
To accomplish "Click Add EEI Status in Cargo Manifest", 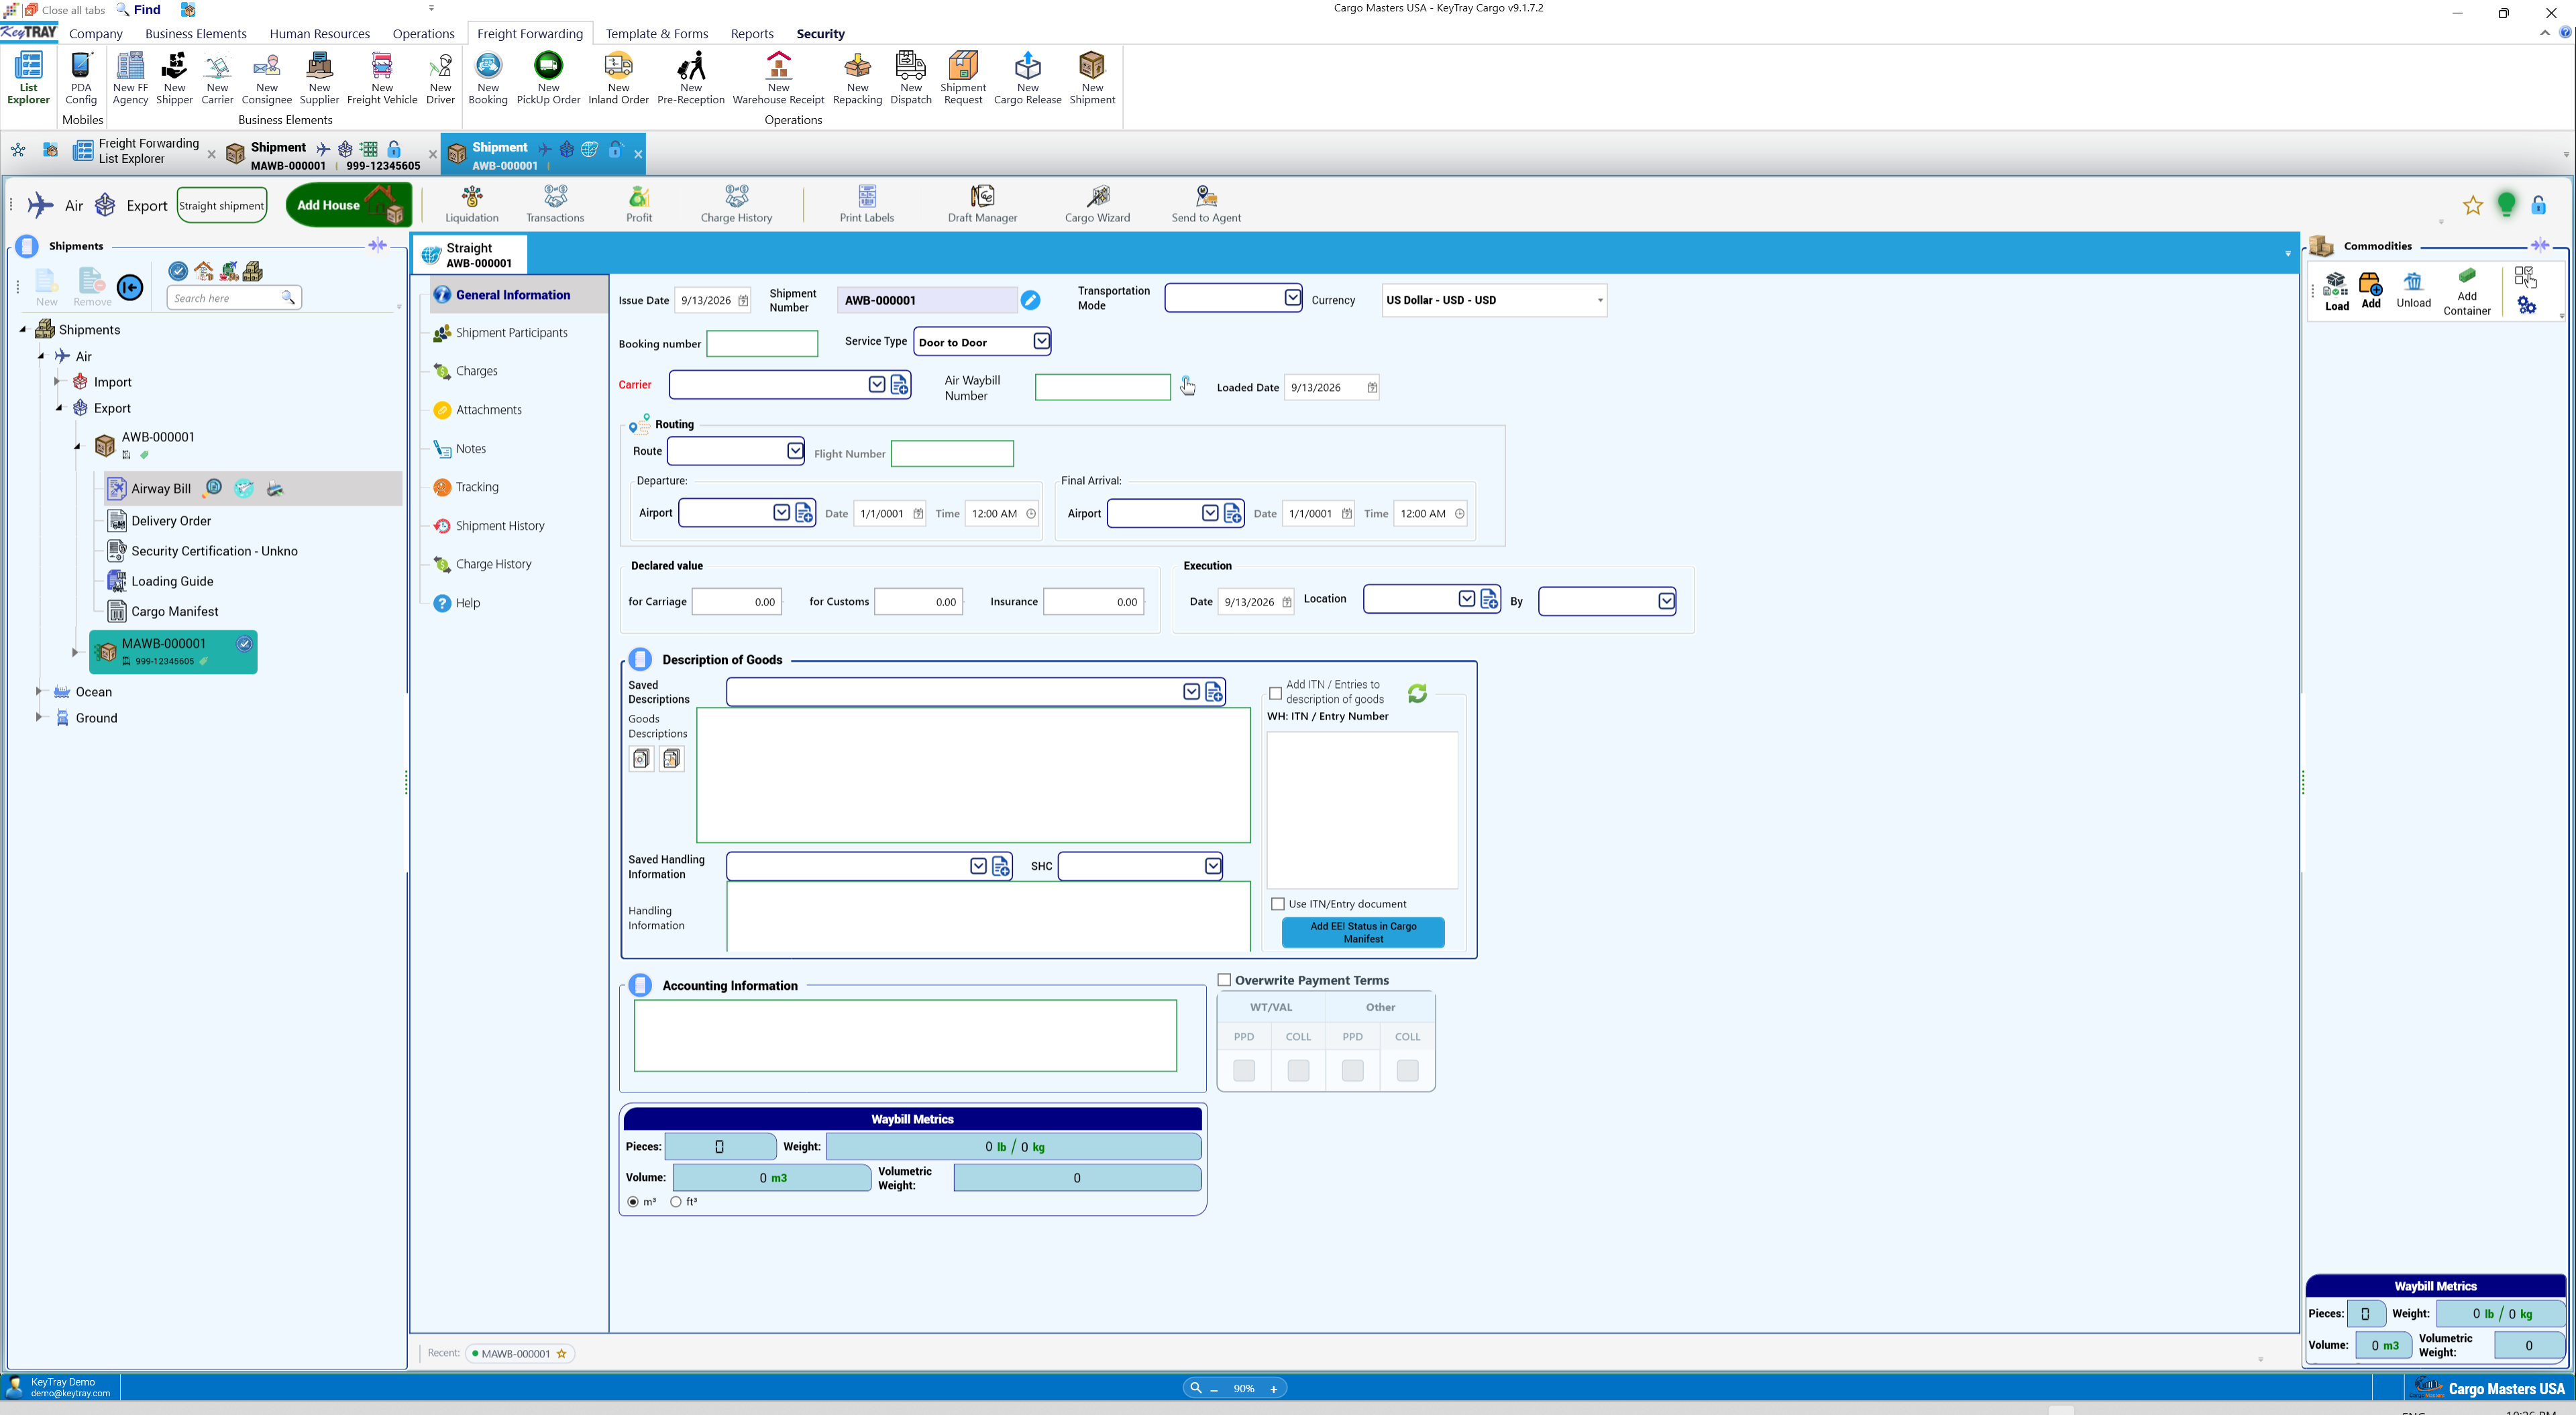I will (1363, 932).
